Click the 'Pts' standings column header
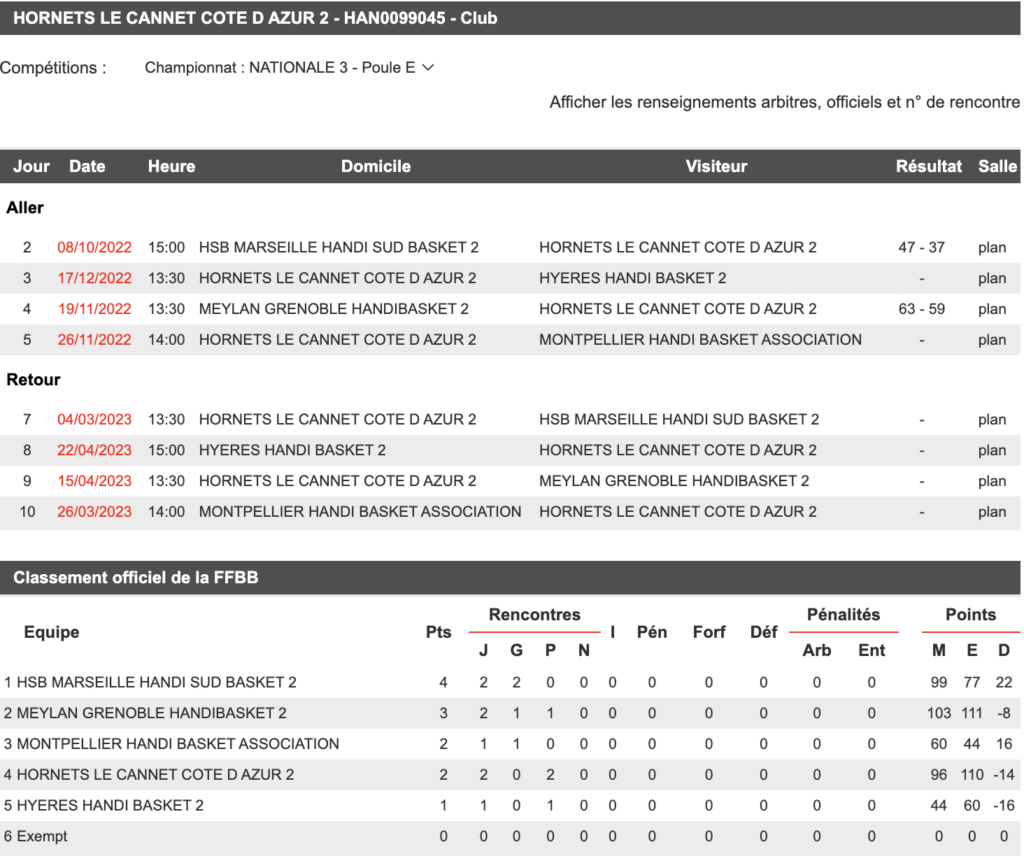The height and width of the screenshot is (856, 1024). (438, 632)
